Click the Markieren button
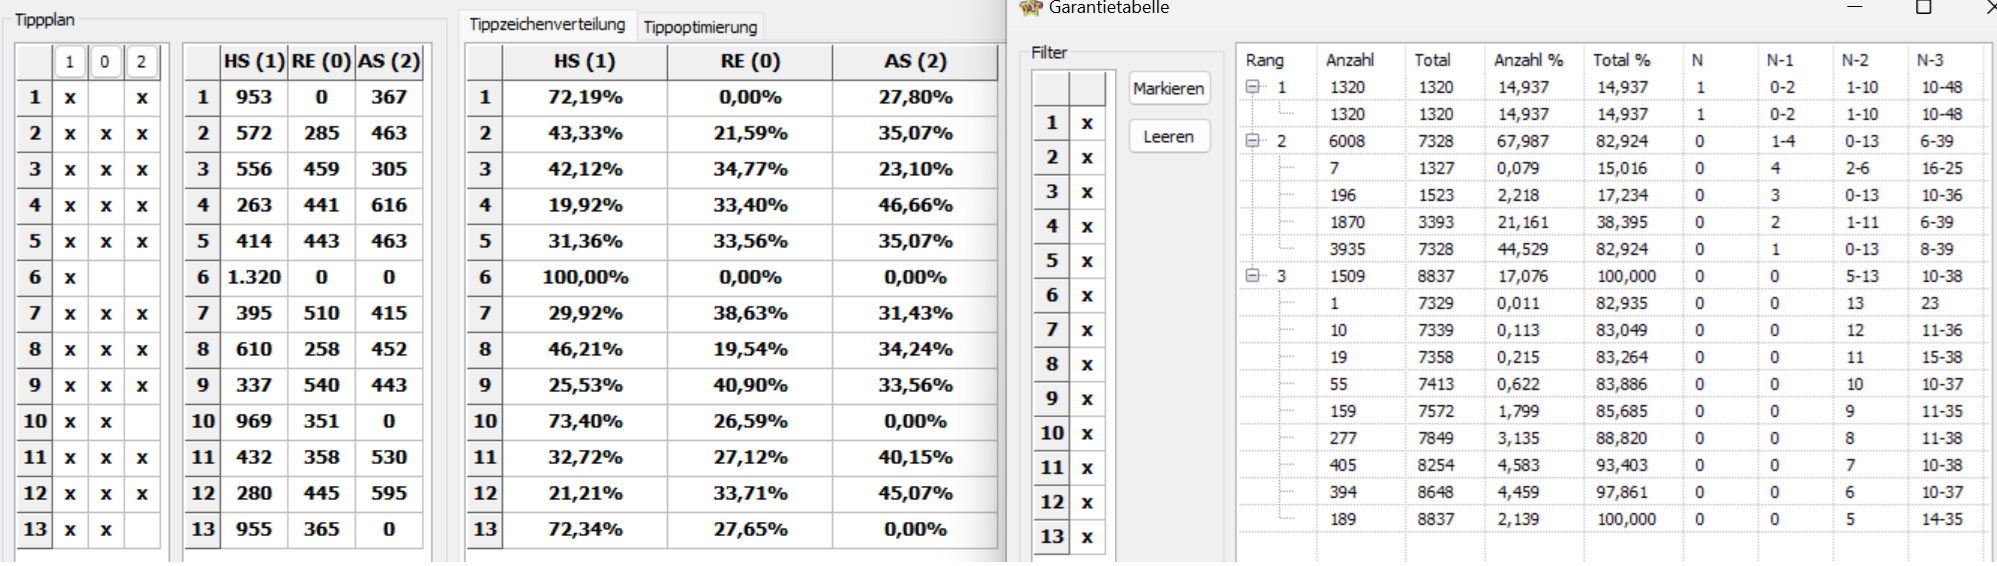This screenshot has width=1997, height=566. (1169, 88)
